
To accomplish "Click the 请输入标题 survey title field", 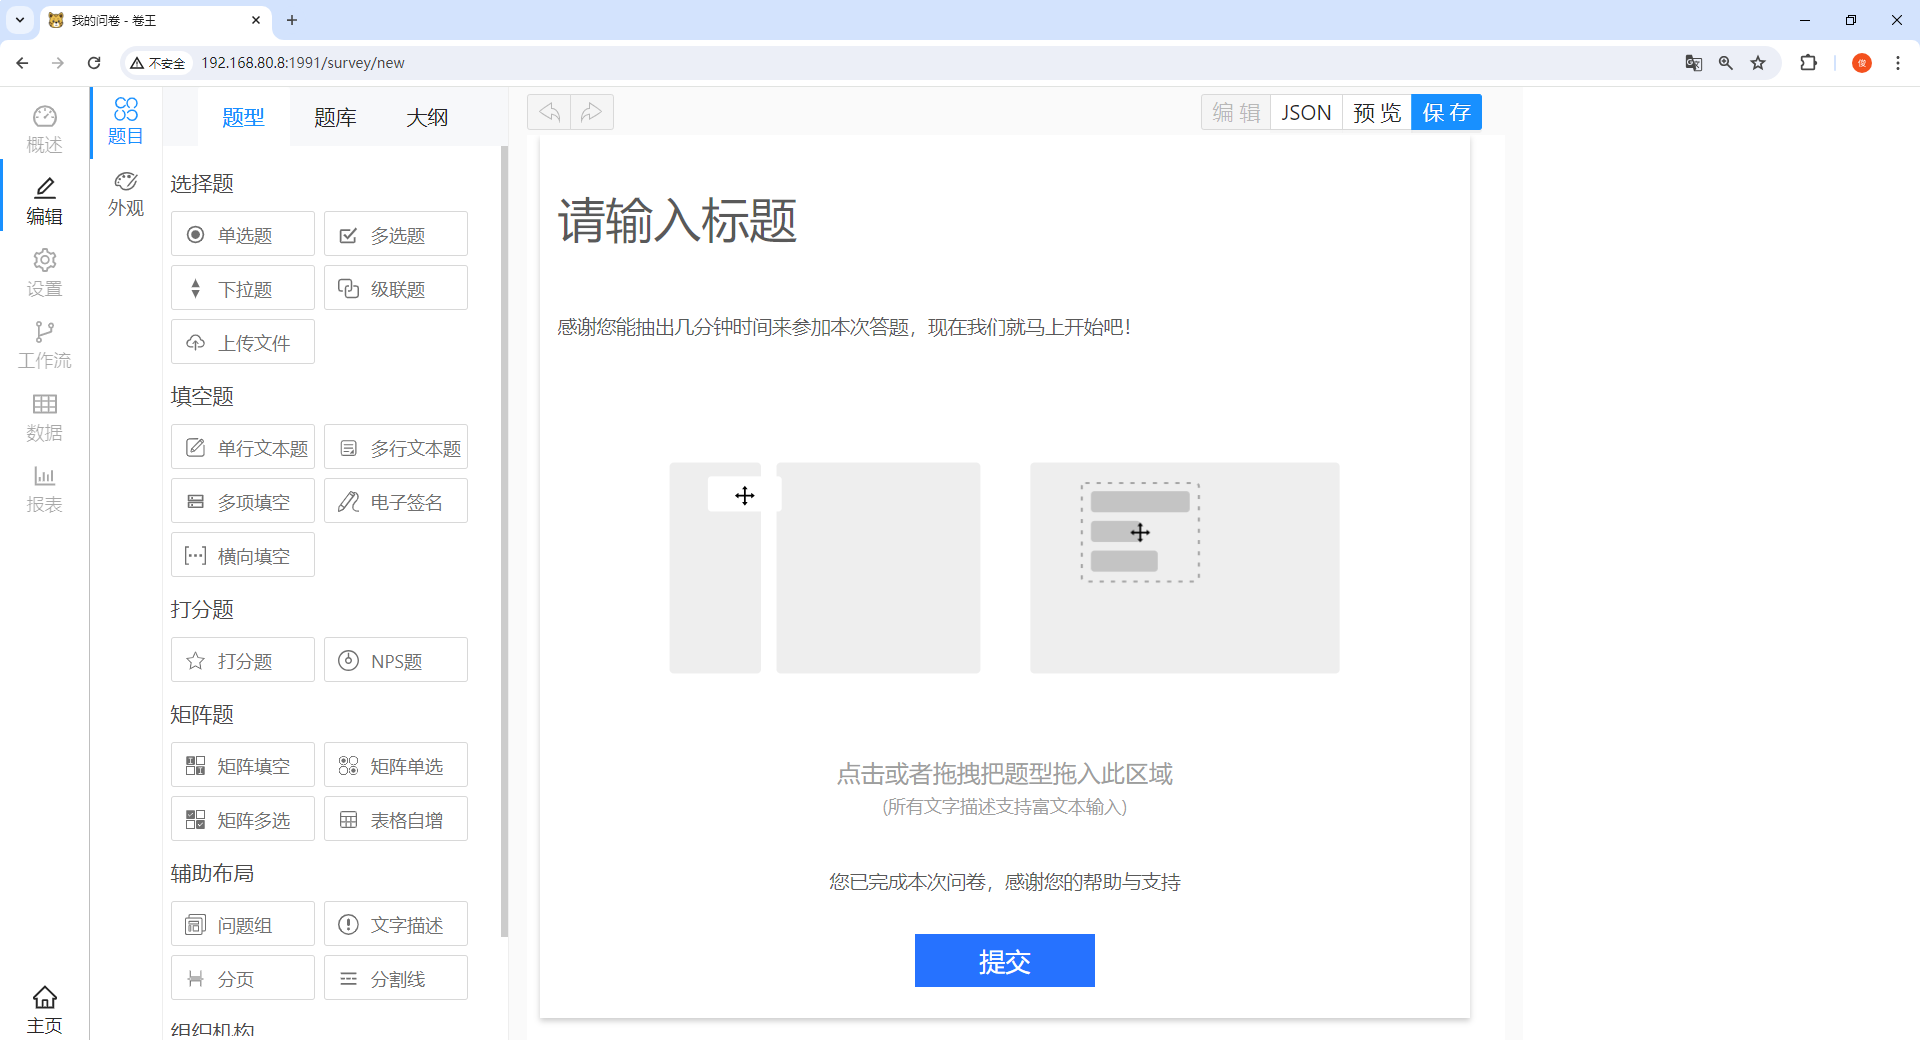I will tap(677, 220).
